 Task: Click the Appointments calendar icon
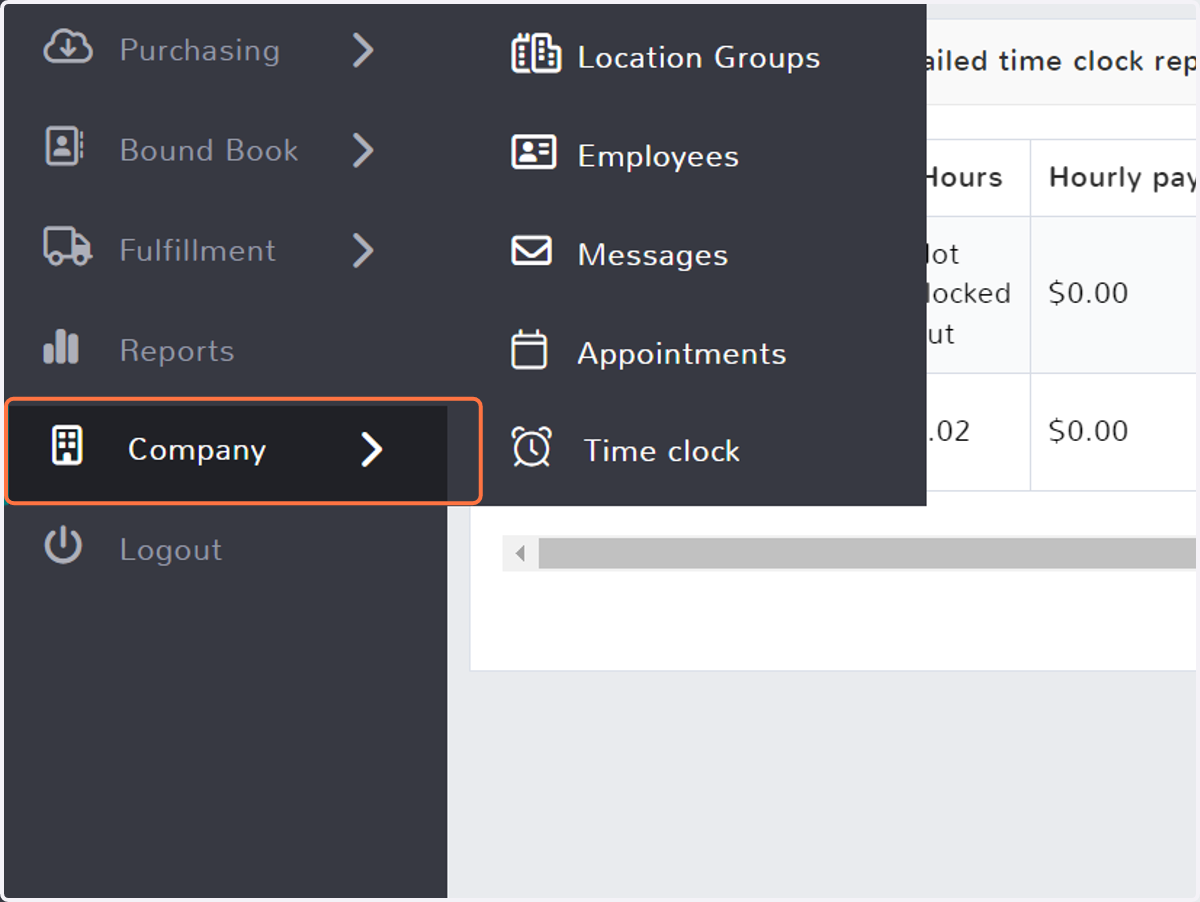[x=529, y=350]
